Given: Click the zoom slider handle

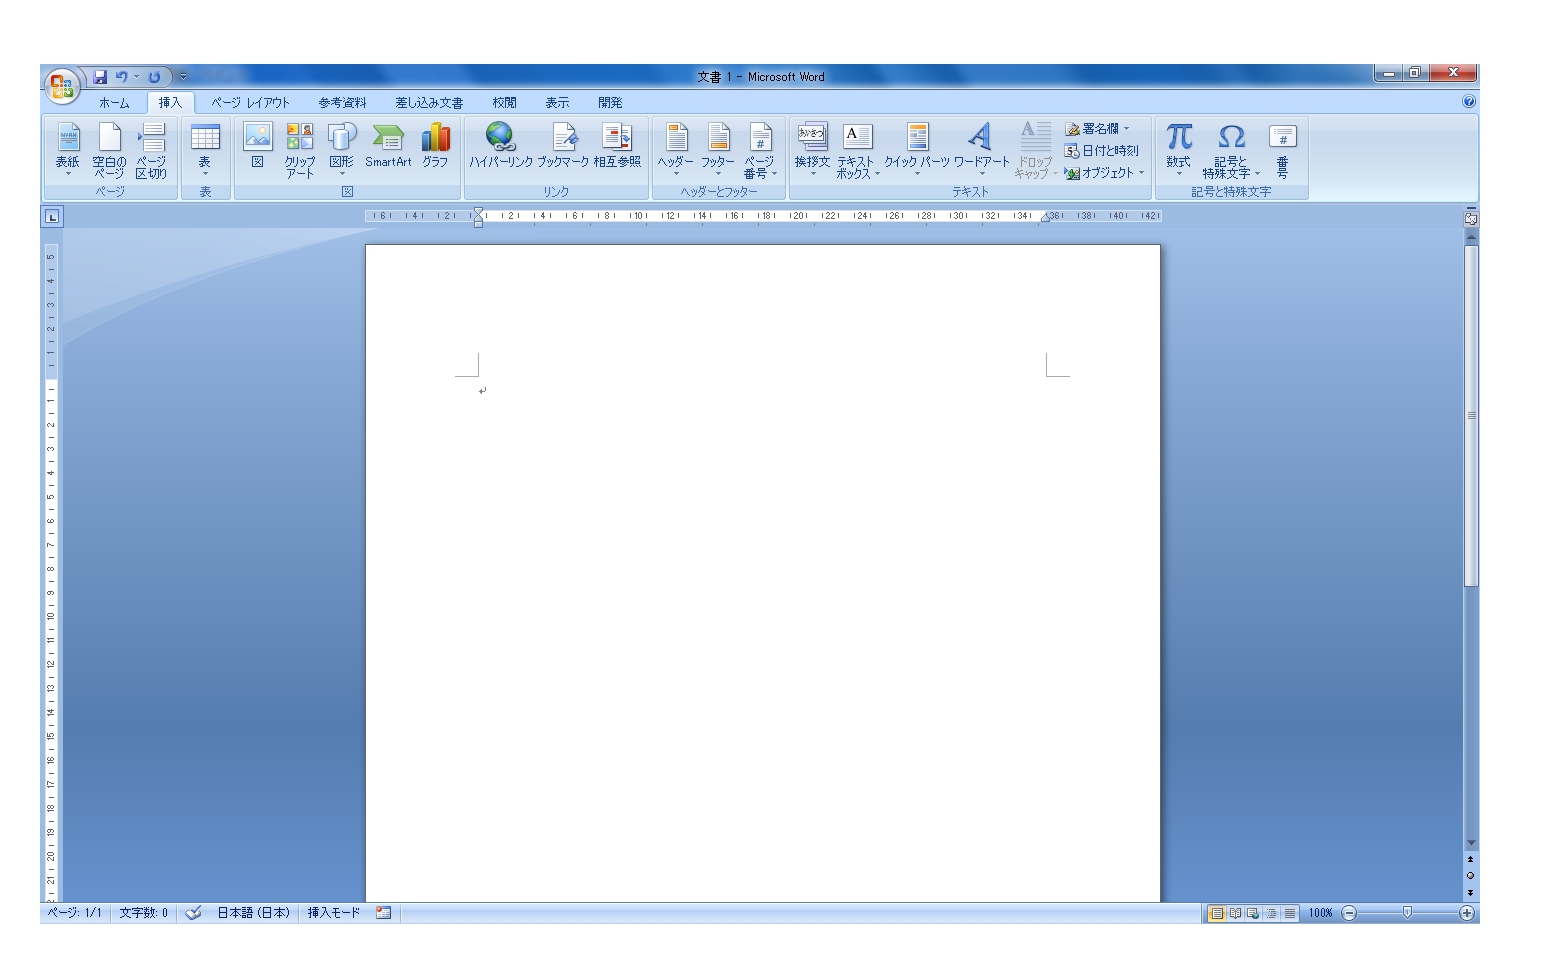Looking at the screenshot, I should (1407, 912).
